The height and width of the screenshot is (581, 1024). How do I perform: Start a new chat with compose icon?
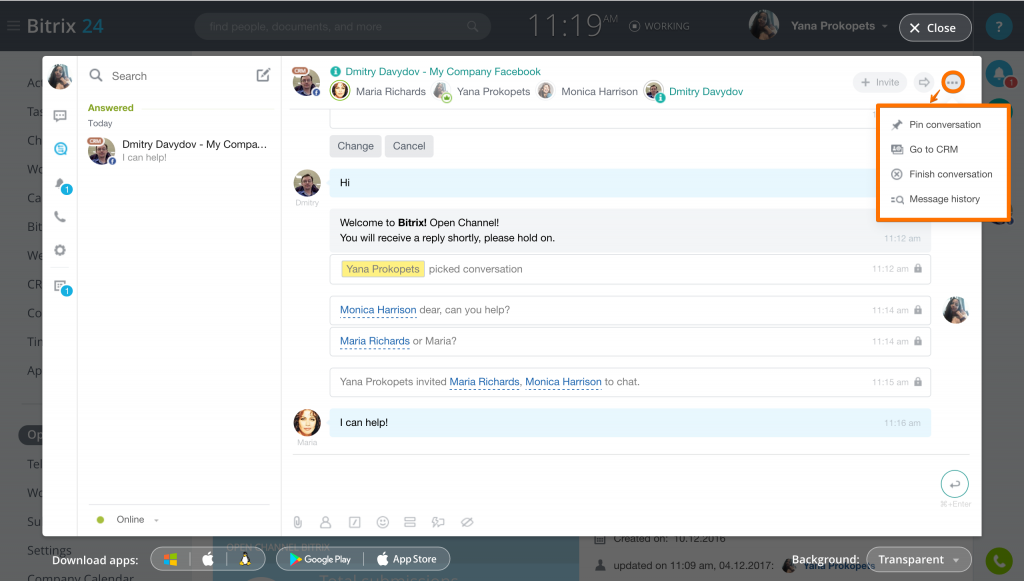(x=263, y=75)
